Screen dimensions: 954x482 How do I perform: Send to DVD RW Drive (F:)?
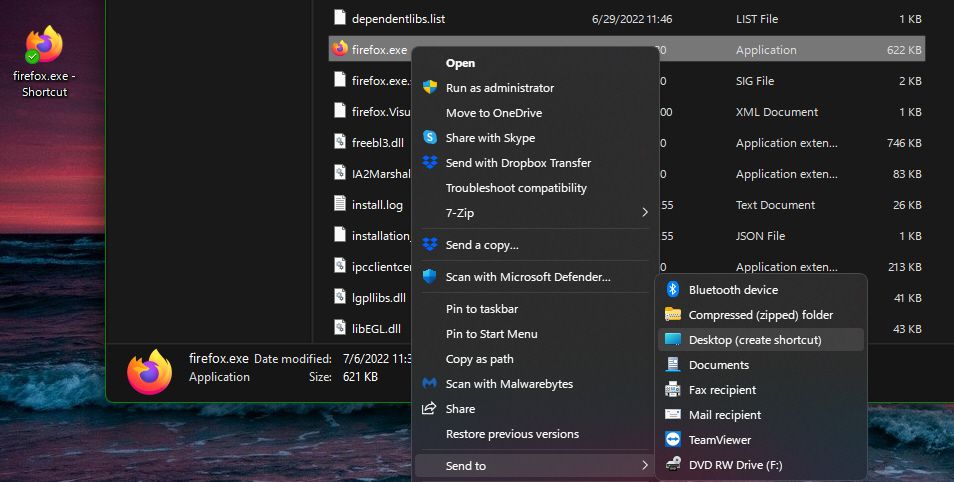pyautogui.click(x=736, y=465)
